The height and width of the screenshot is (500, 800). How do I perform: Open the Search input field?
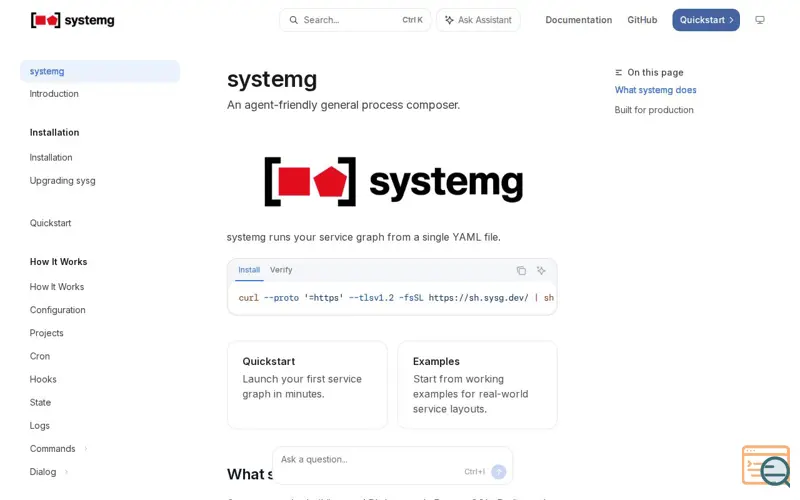(x=355, y=20)
